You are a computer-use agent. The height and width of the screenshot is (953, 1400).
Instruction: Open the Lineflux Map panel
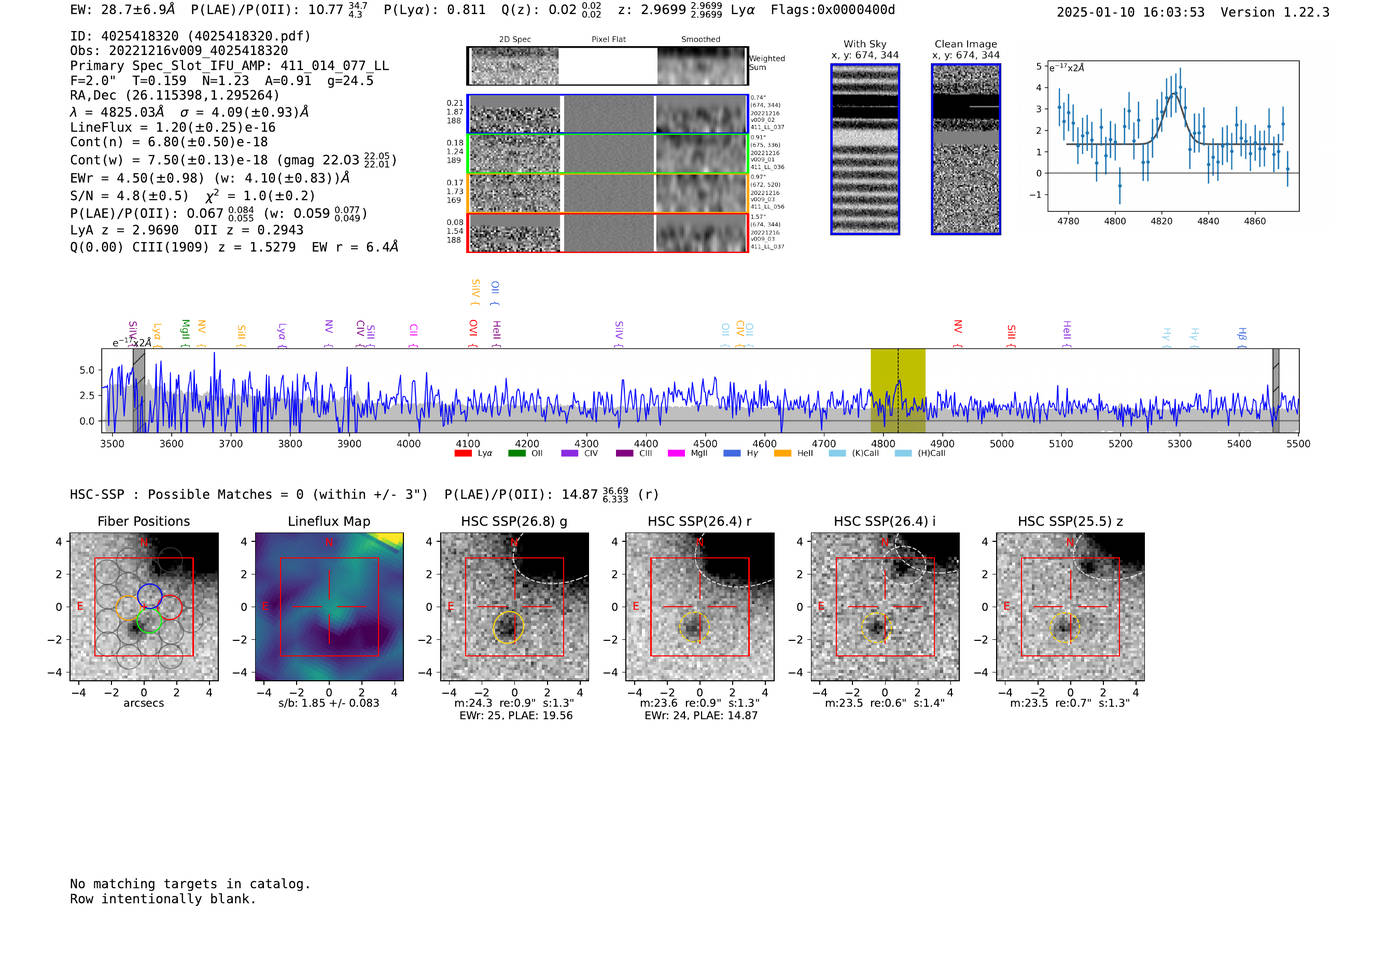329,607
